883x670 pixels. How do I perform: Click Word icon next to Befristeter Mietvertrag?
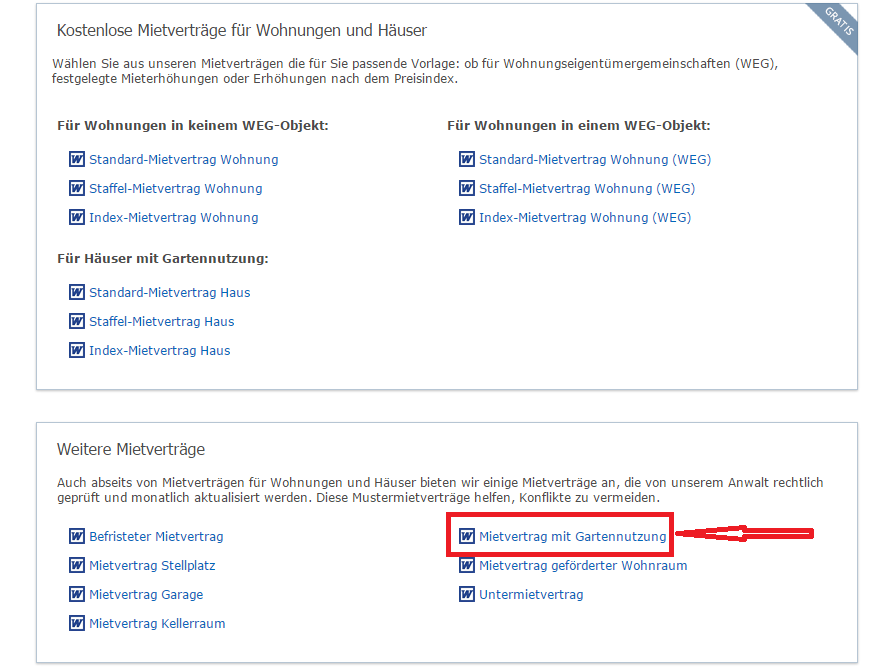click(77, 537)
